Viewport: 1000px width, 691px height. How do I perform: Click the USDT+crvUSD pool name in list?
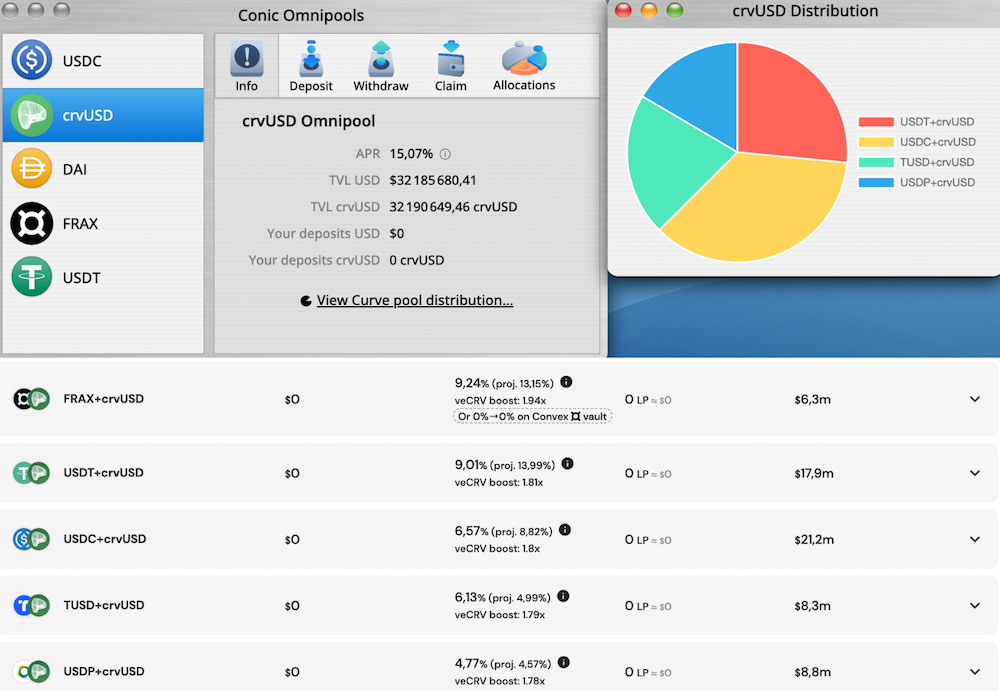103,473
